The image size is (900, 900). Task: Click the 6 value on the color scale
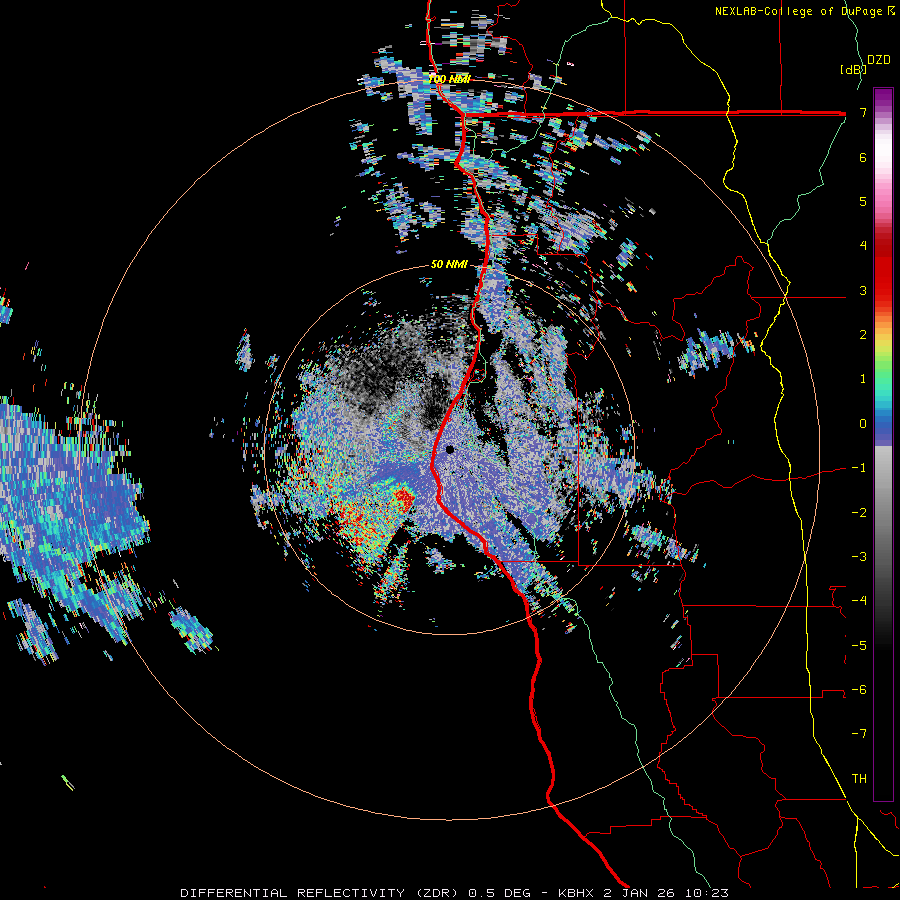(x=863, y=157)
